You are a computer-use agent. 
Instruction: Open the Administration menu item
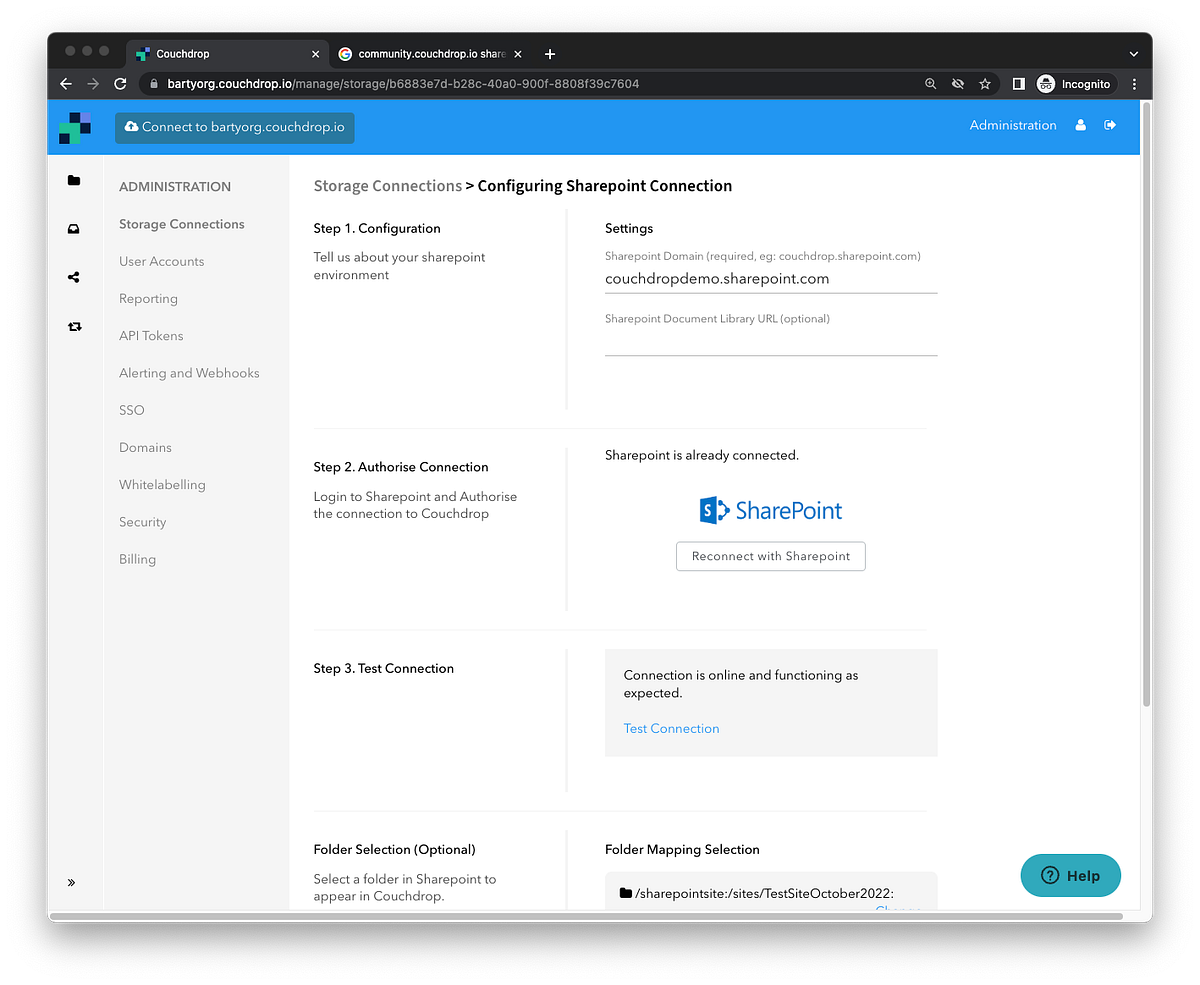1012,125
